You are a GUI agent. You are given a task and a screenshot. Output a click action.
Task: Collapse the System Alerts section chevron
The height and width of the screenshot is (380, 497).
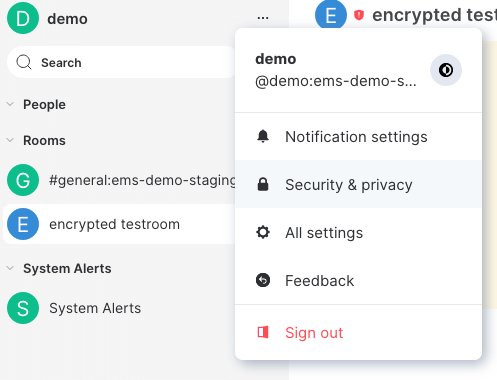pos(10,268)
